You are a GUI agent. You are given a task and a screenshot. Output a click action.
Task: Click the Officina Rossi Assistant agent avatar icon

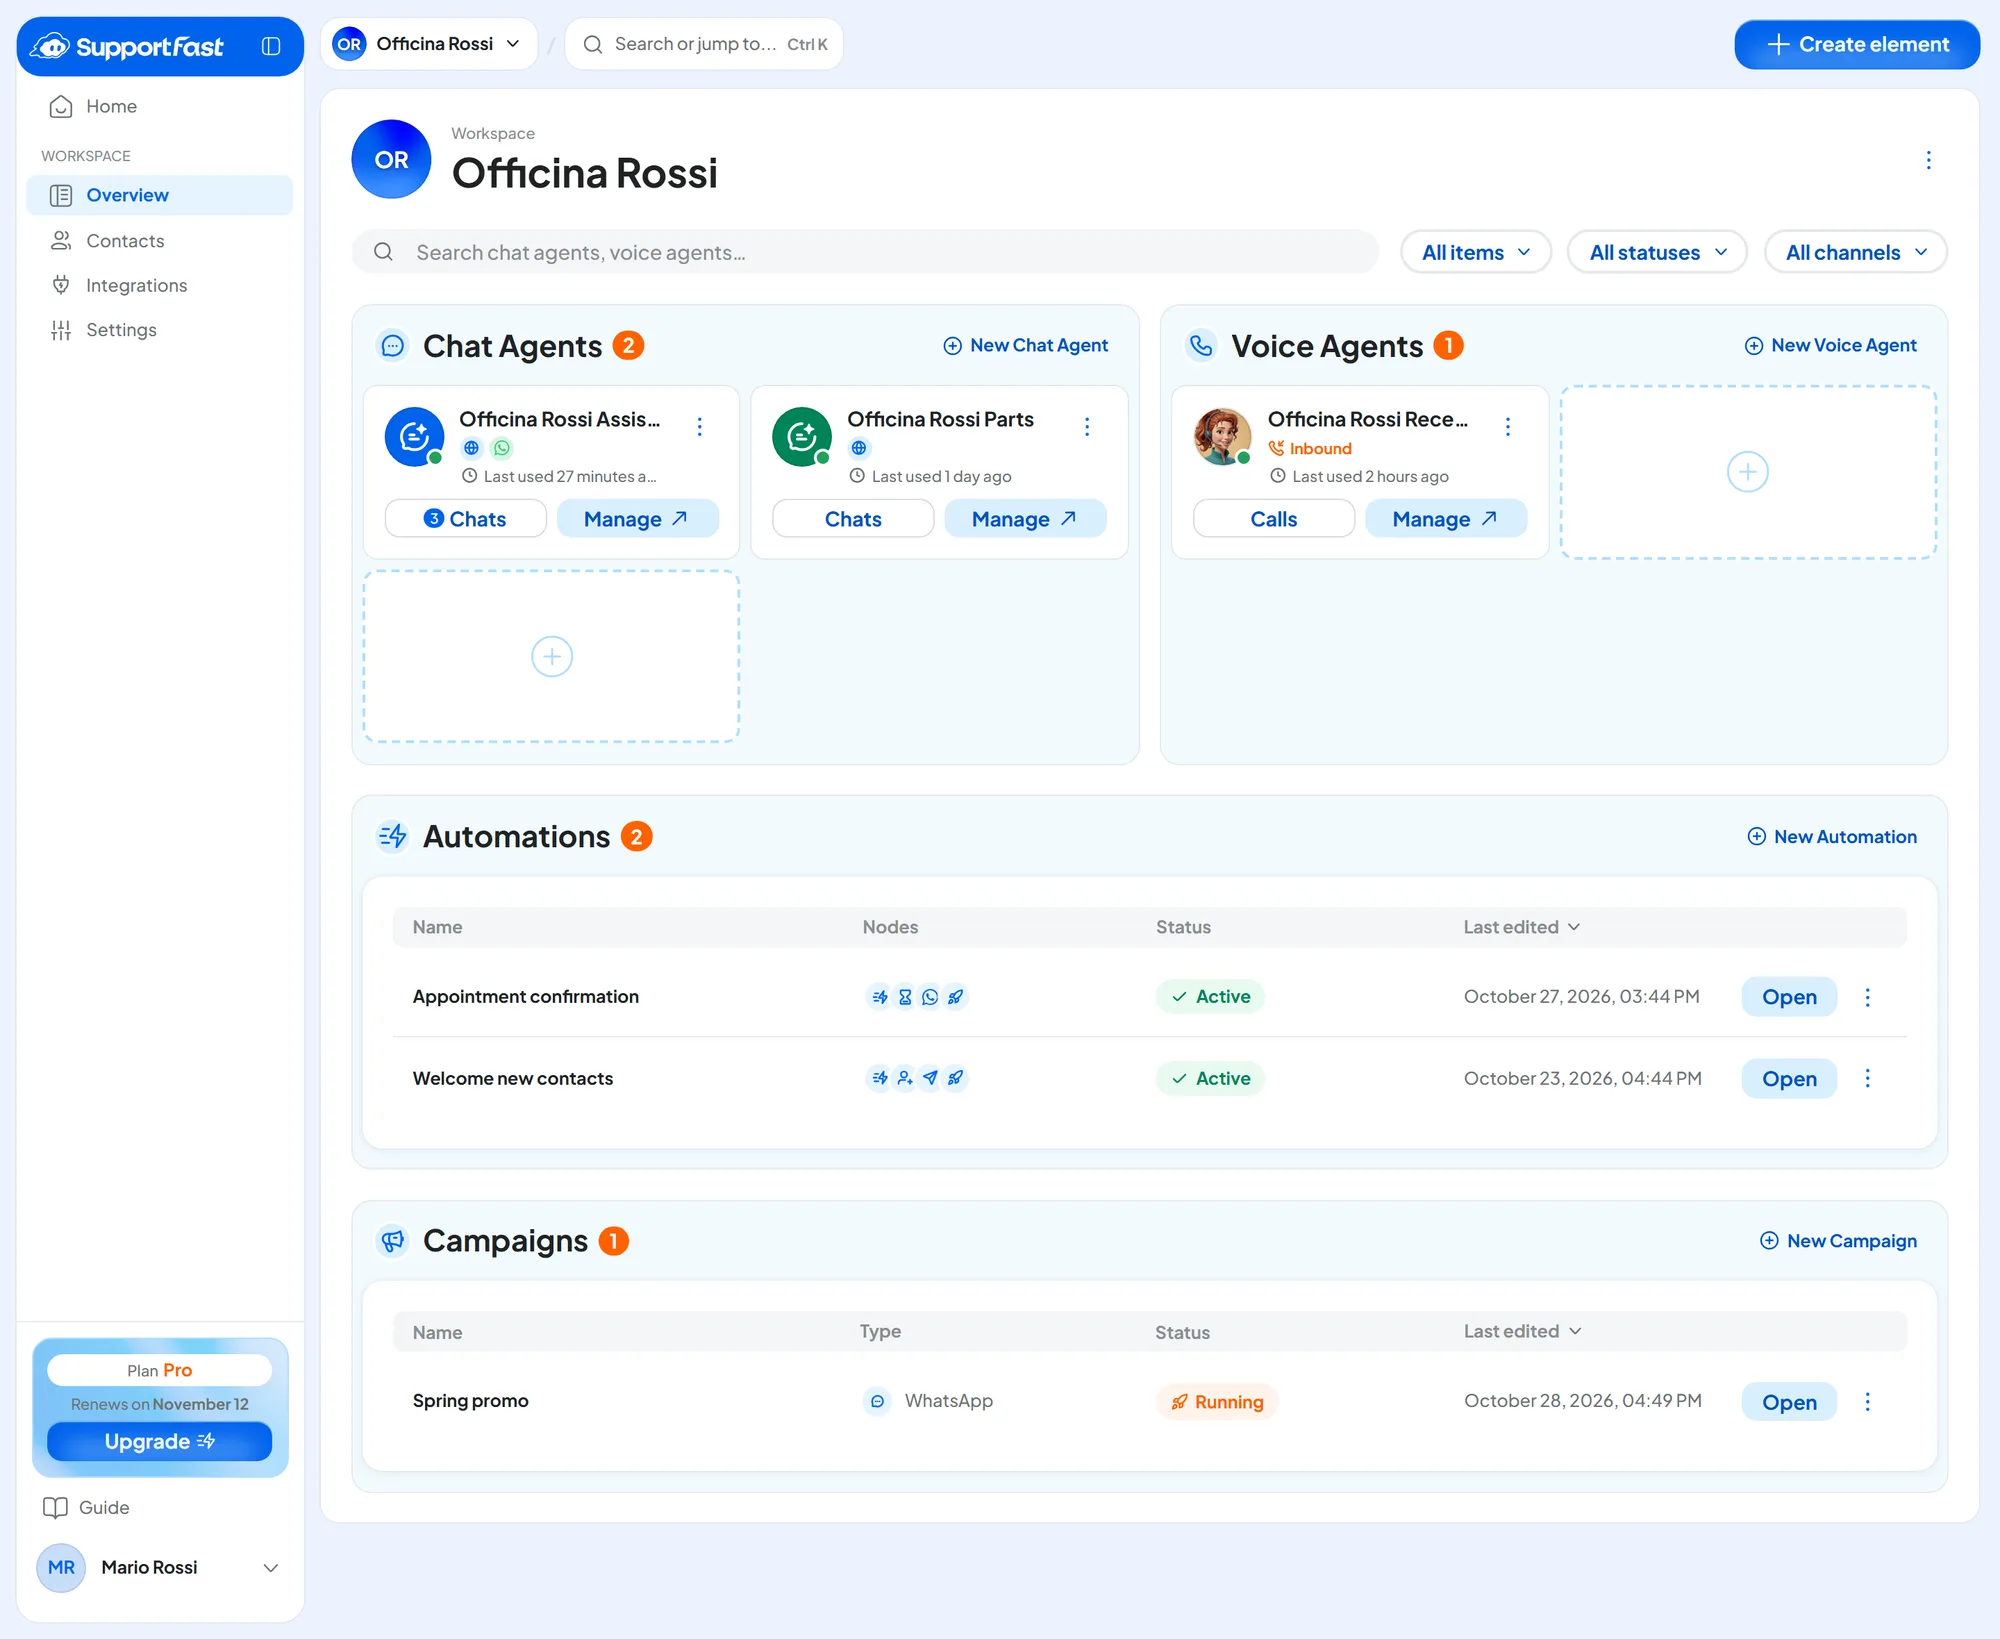(414, 436)
